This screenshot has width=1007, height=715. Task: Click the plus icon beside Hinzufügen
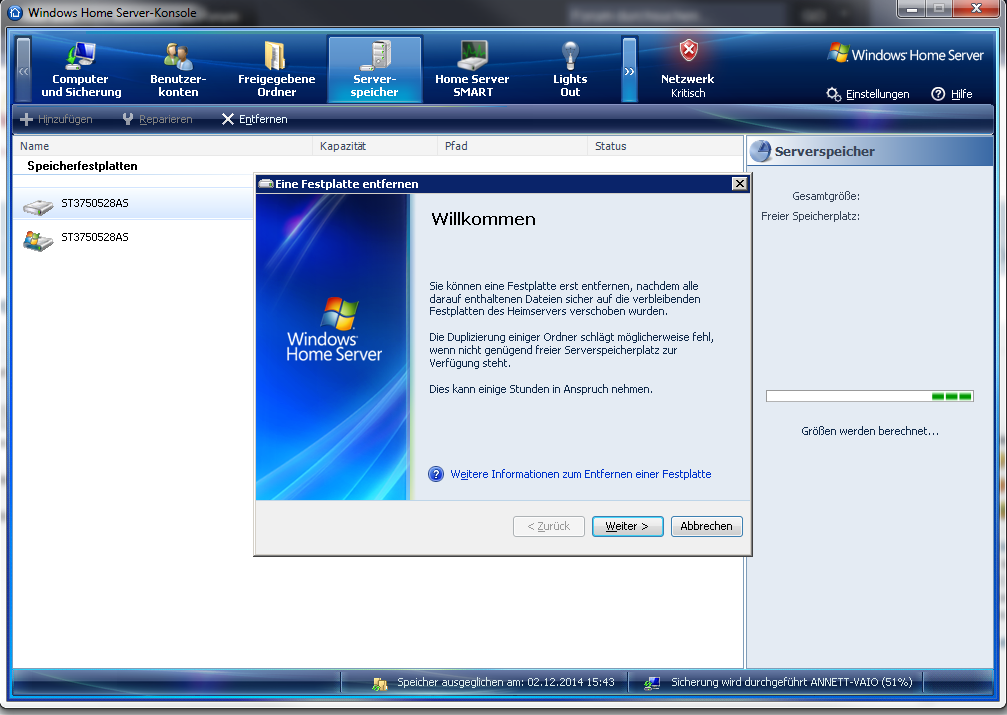26,119
